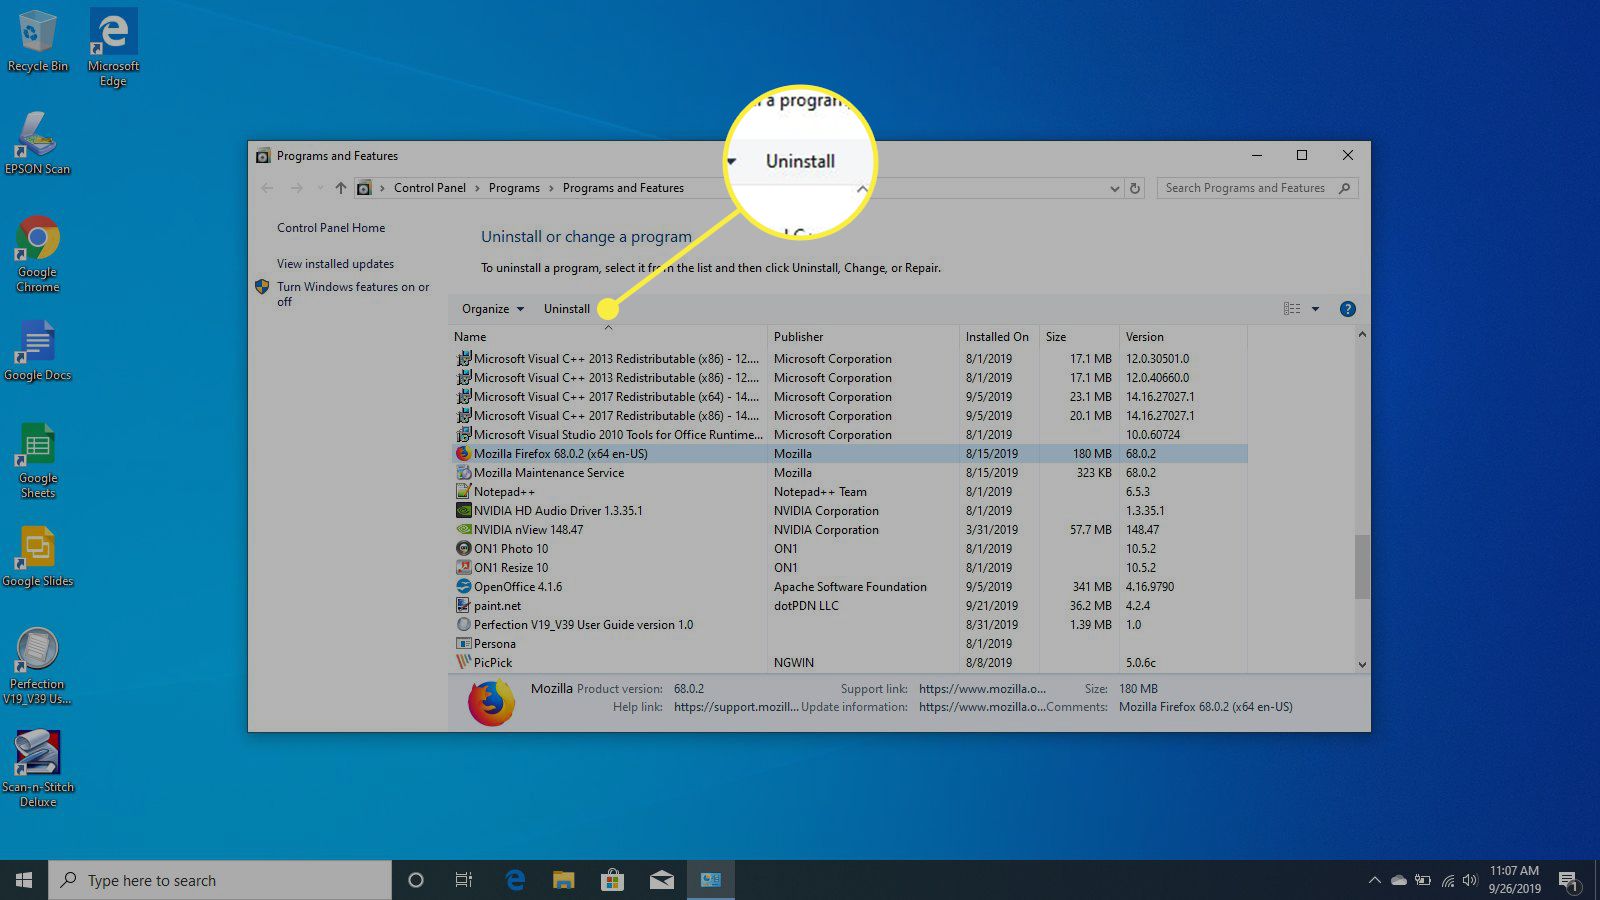Open the View installed updates link

click(x=335, y=263)
